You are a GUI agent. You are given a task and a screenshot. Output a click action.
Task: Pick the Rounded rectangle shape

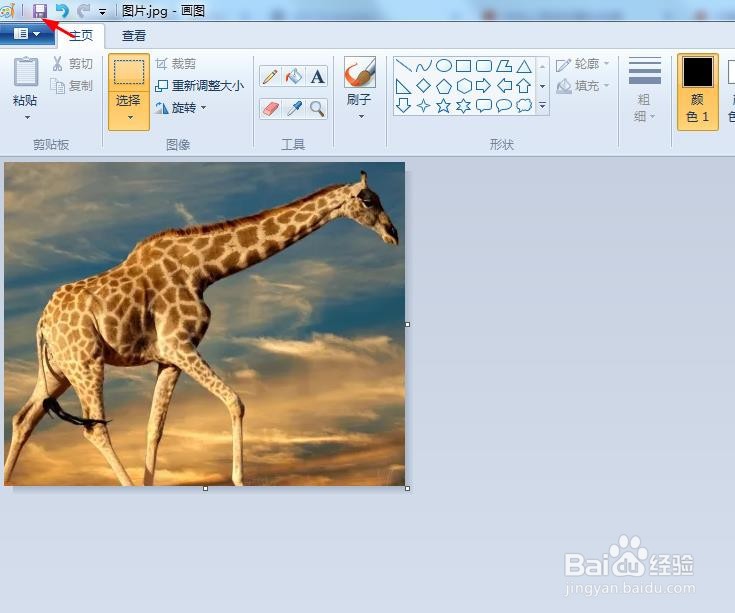point(484,66)
